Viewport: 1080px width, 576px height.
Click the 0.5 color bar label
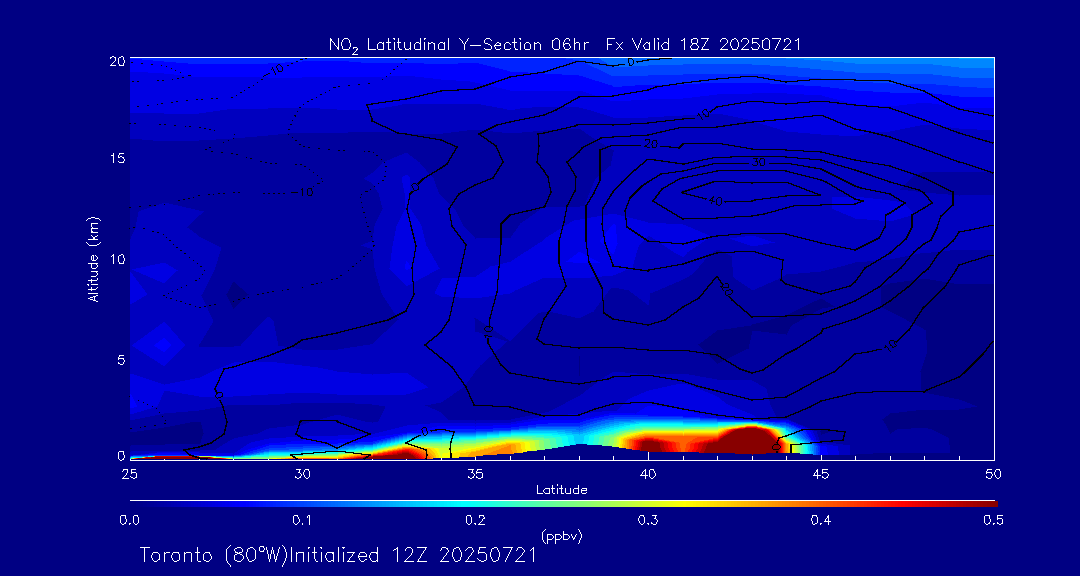tap(994, 520)
